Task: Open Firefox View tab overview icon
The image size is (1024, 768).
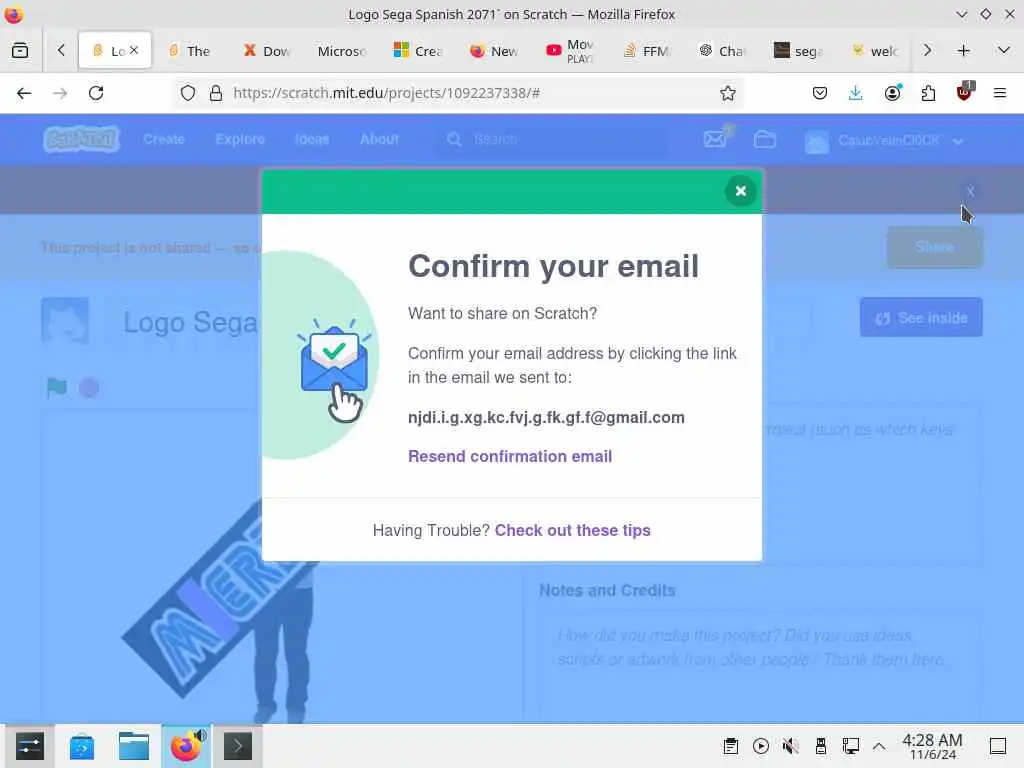Action: tap(20, 50)
